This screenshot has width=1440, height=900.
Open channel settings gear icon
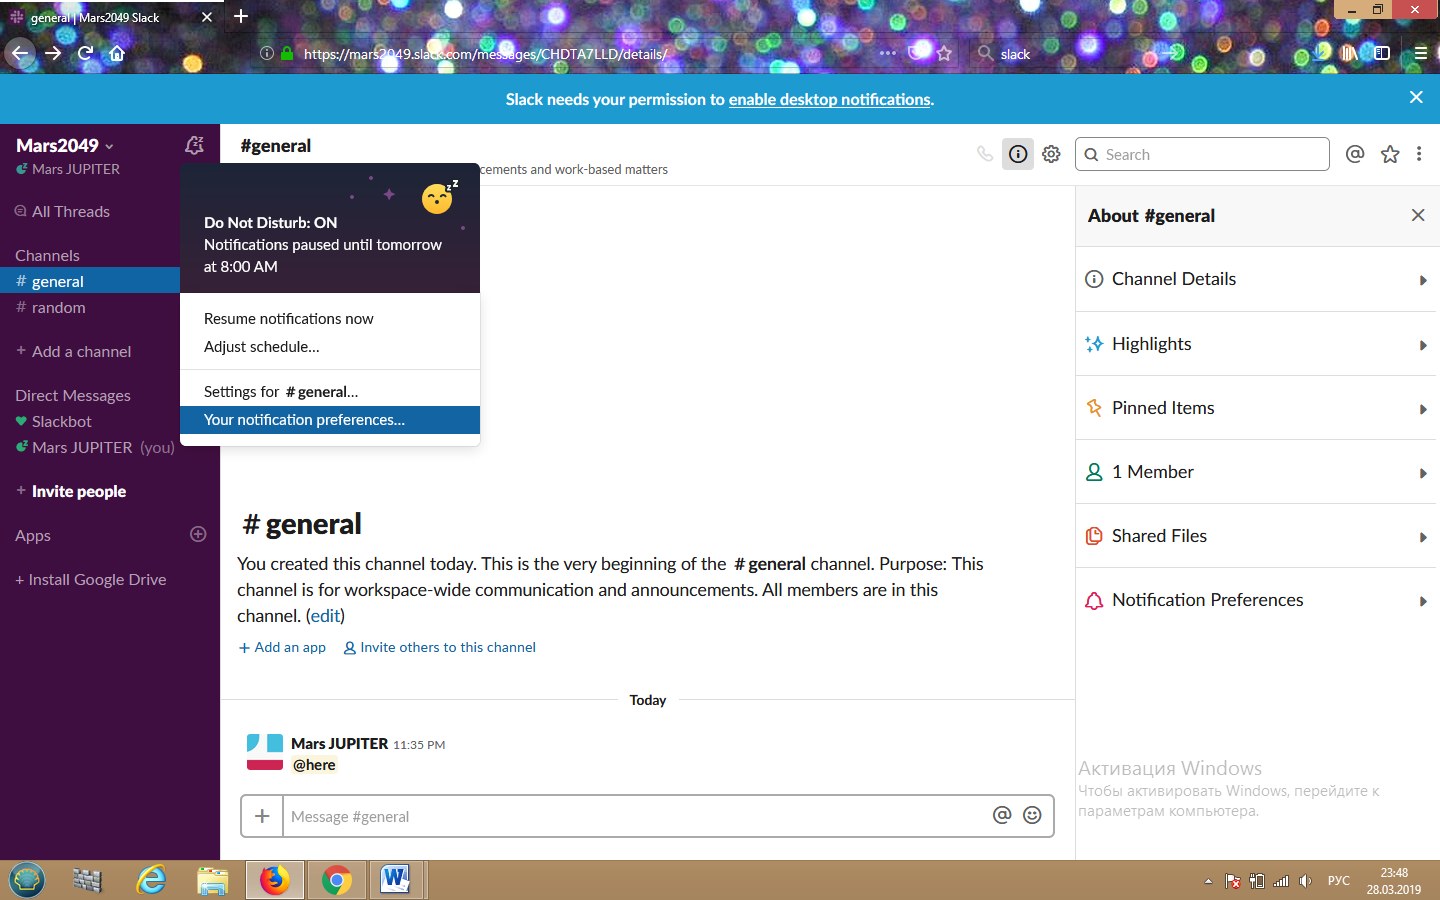(x=1051, y=154)
